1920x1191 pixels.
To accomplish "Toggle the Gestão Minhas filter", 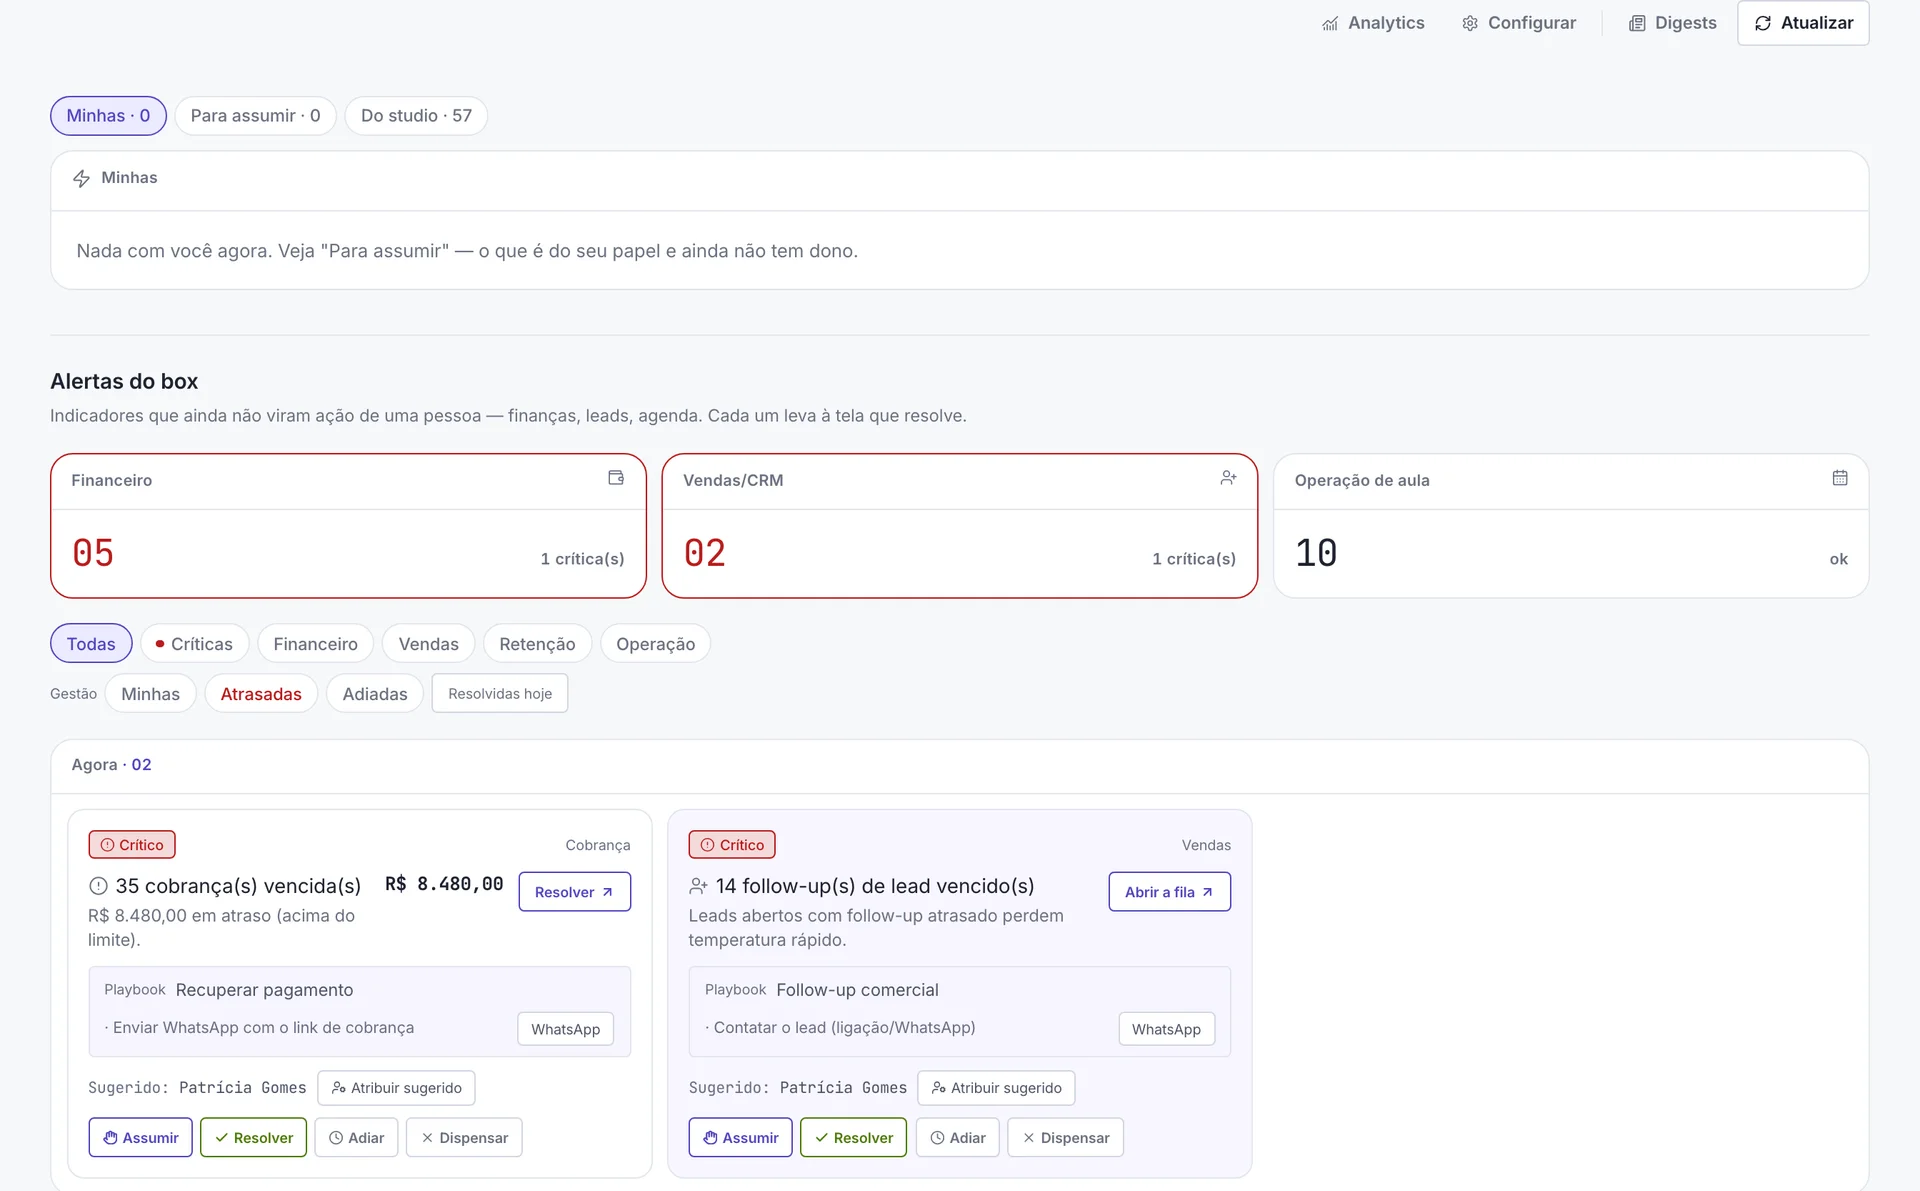I will pos(150,694).
